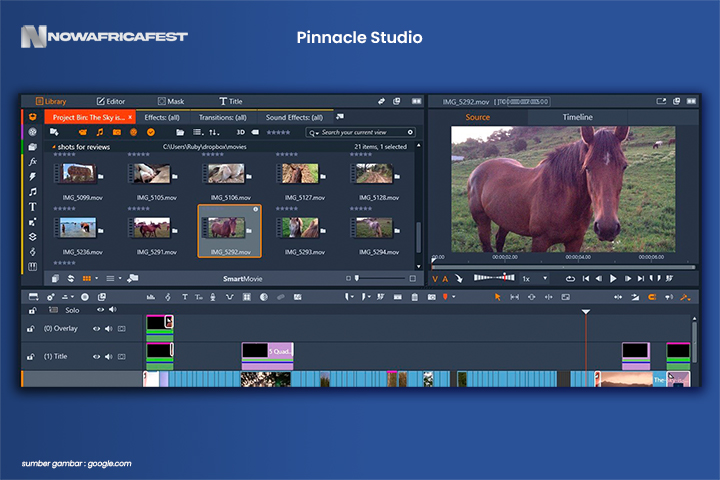This screenshot has height=480, width=720.
Task: Toggle the orange 'A' audio stream button
Action: click(x=445, y=279)
